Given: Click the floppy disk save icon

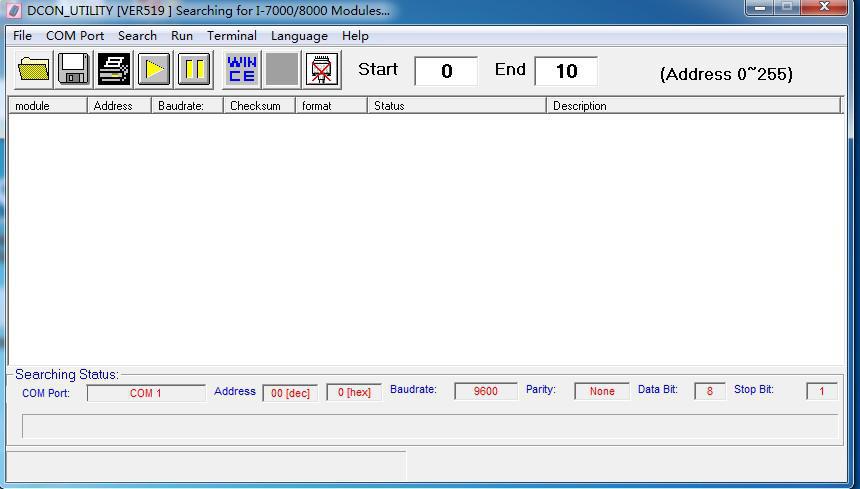Looking at the screenshot, I should [73, 70].
